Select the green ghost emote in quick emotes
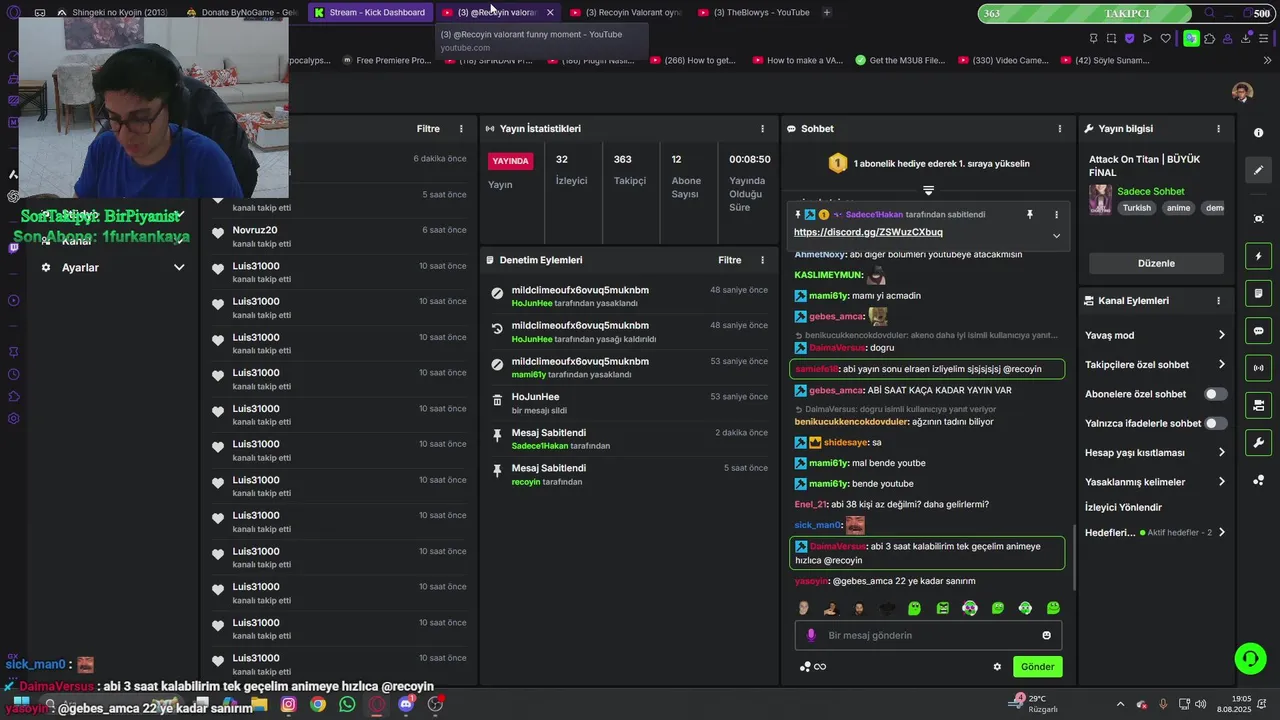This screenshot has height=720, width=1280. [914, 608]
